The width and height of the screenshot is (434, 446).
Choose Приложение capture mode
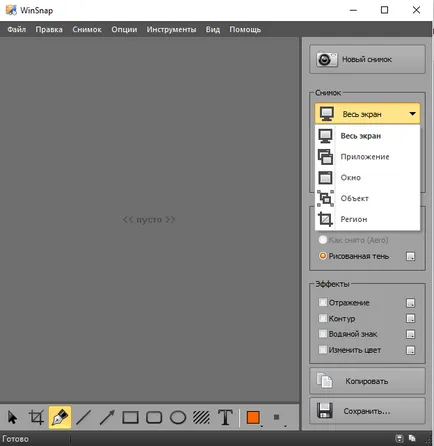367,157
